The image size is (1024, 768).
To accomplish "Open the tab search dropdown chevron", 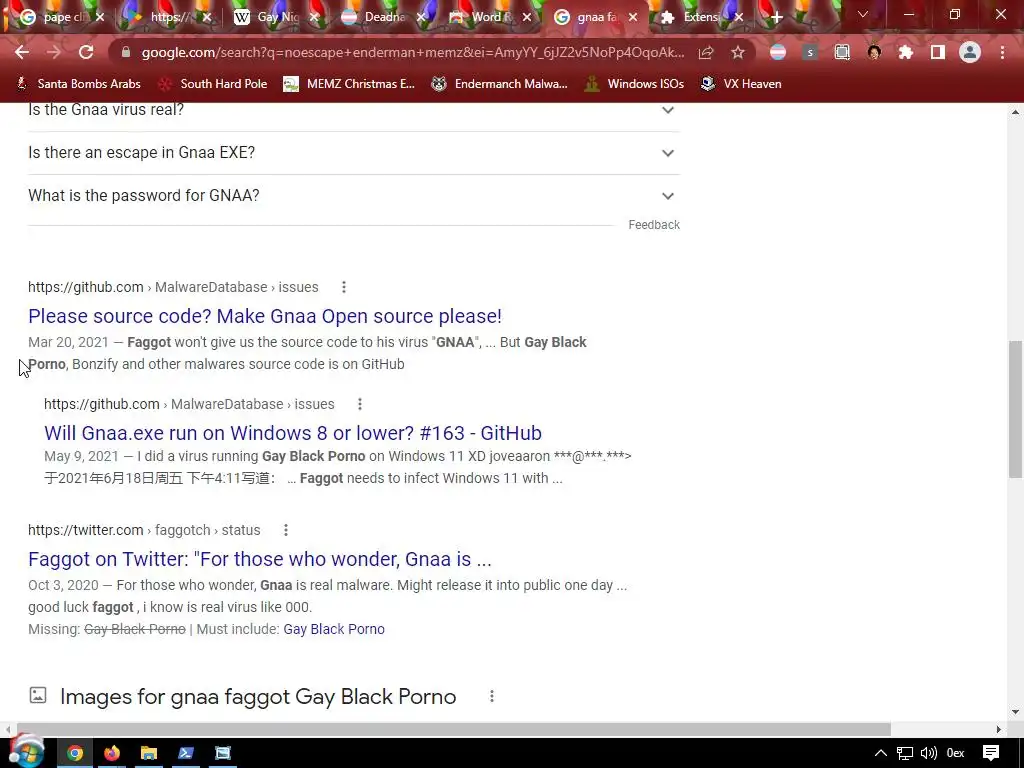I will click(x=863, y=14).
